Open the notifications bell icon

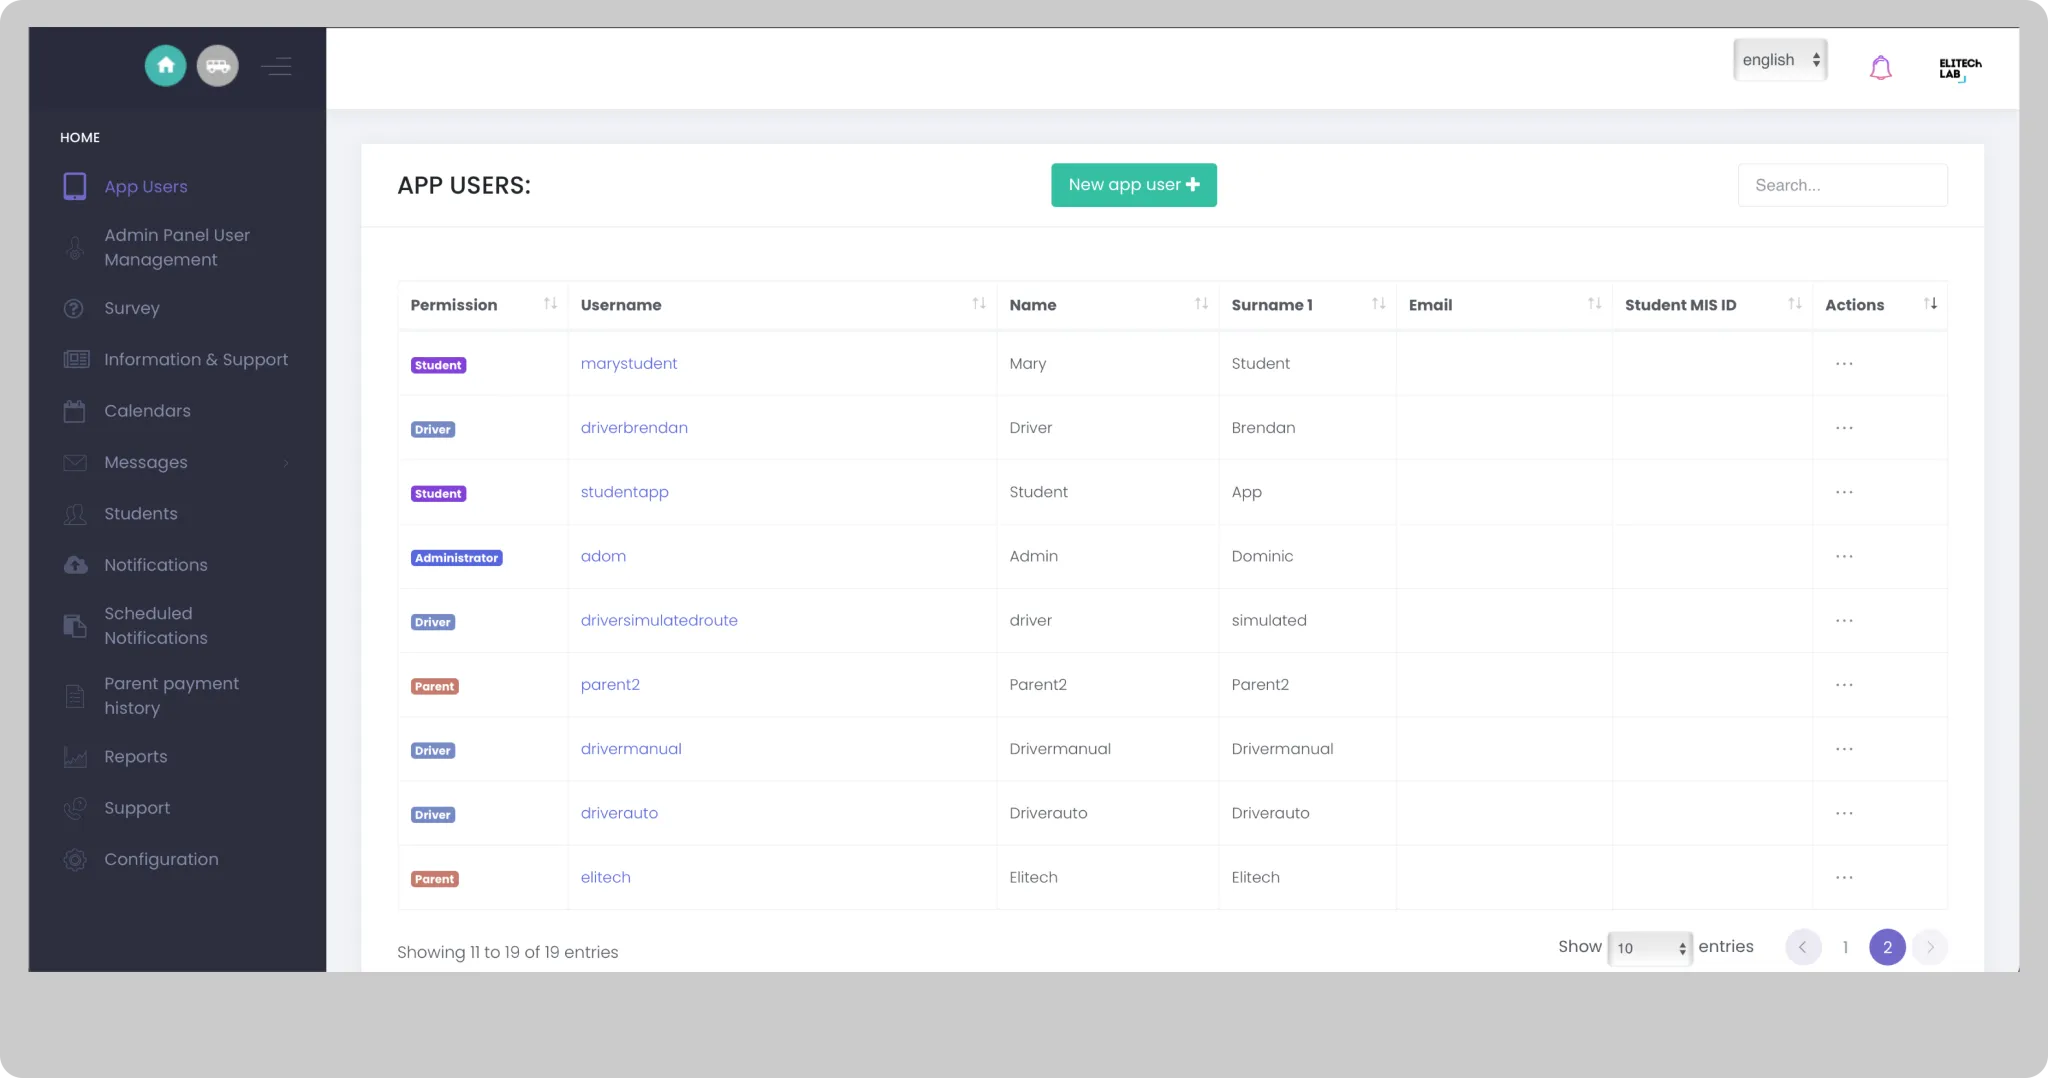point(1880,68)
